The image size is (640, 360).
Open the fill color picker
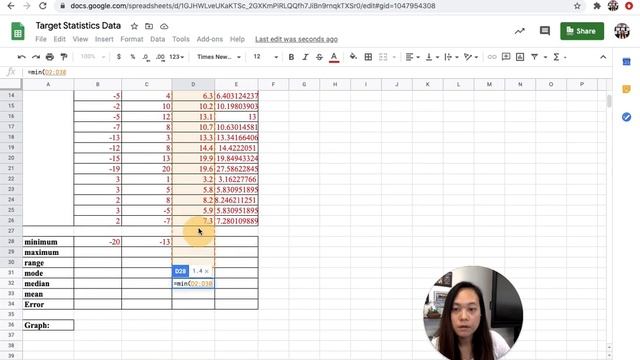[x=353, y=57]
